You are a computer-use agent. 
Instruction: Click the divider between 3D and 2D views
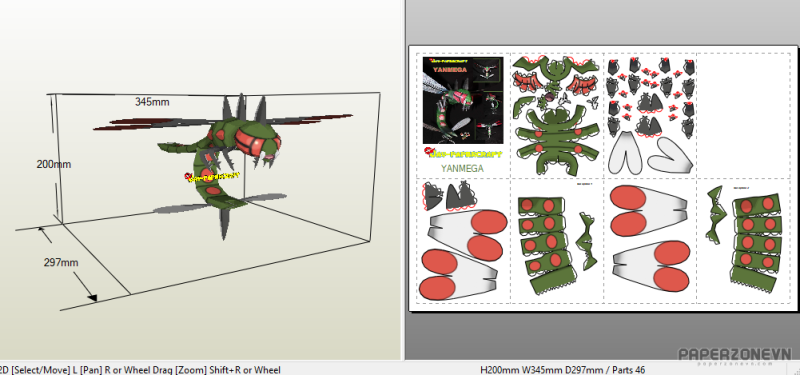(403, 180)
